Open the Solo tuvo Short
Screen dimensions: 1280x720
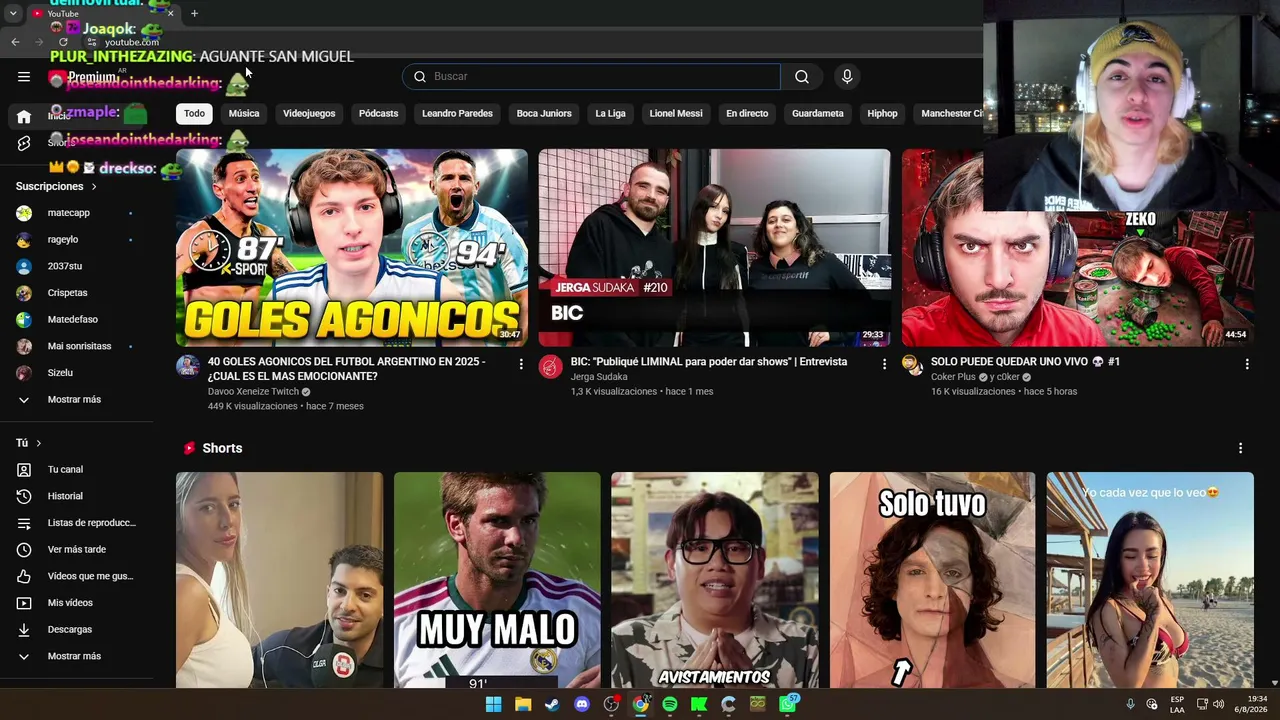932,580
